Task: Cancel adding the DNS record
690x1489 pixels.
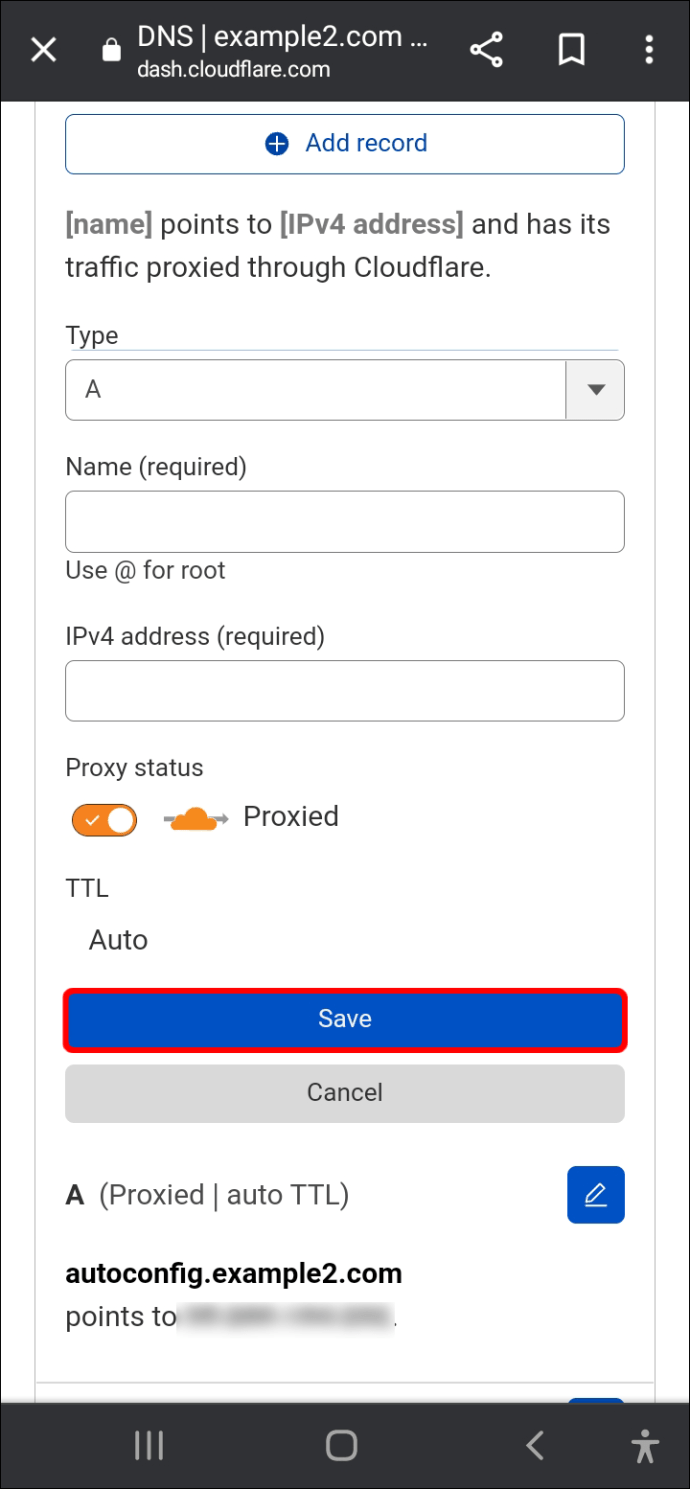Action: [345, 1093]
